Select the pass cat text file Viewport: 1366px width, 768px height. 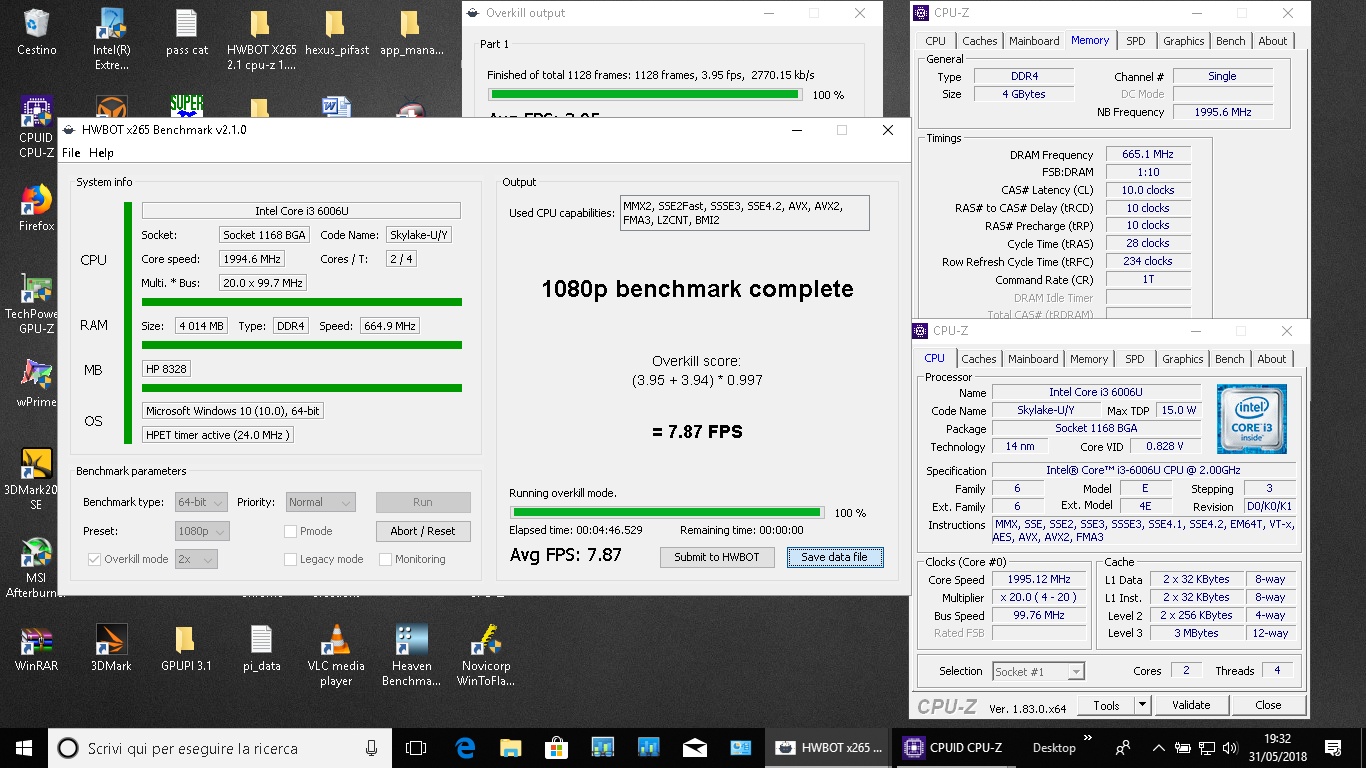click(x=186, y=32)
